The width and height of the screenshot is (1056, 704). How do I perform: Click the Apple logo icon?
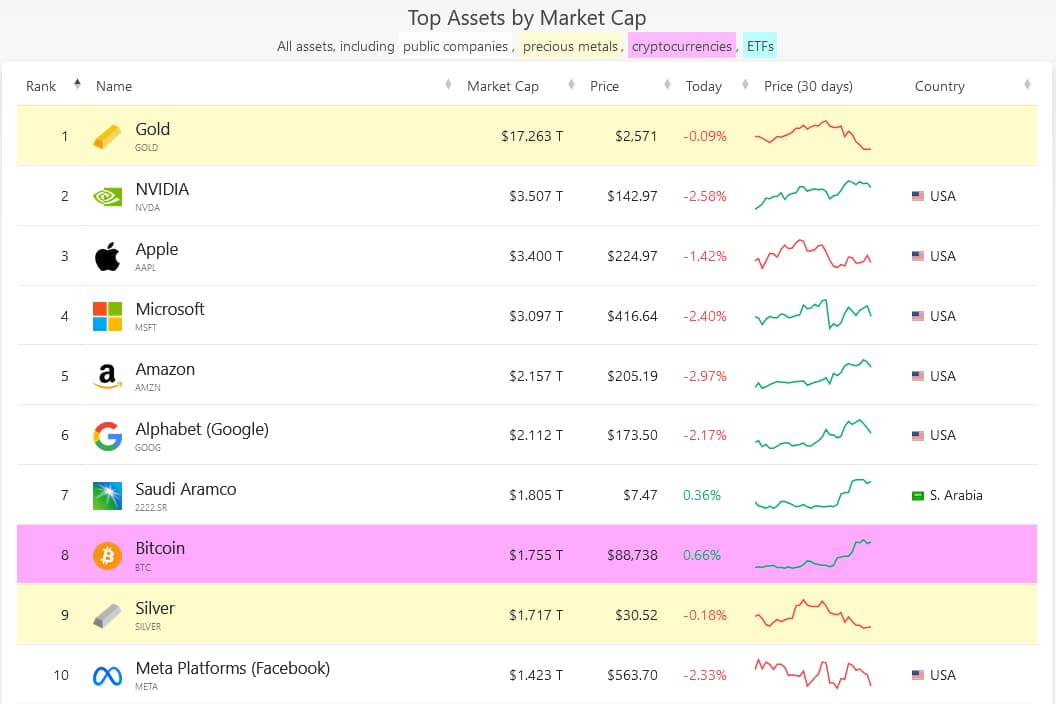(107, 256)
